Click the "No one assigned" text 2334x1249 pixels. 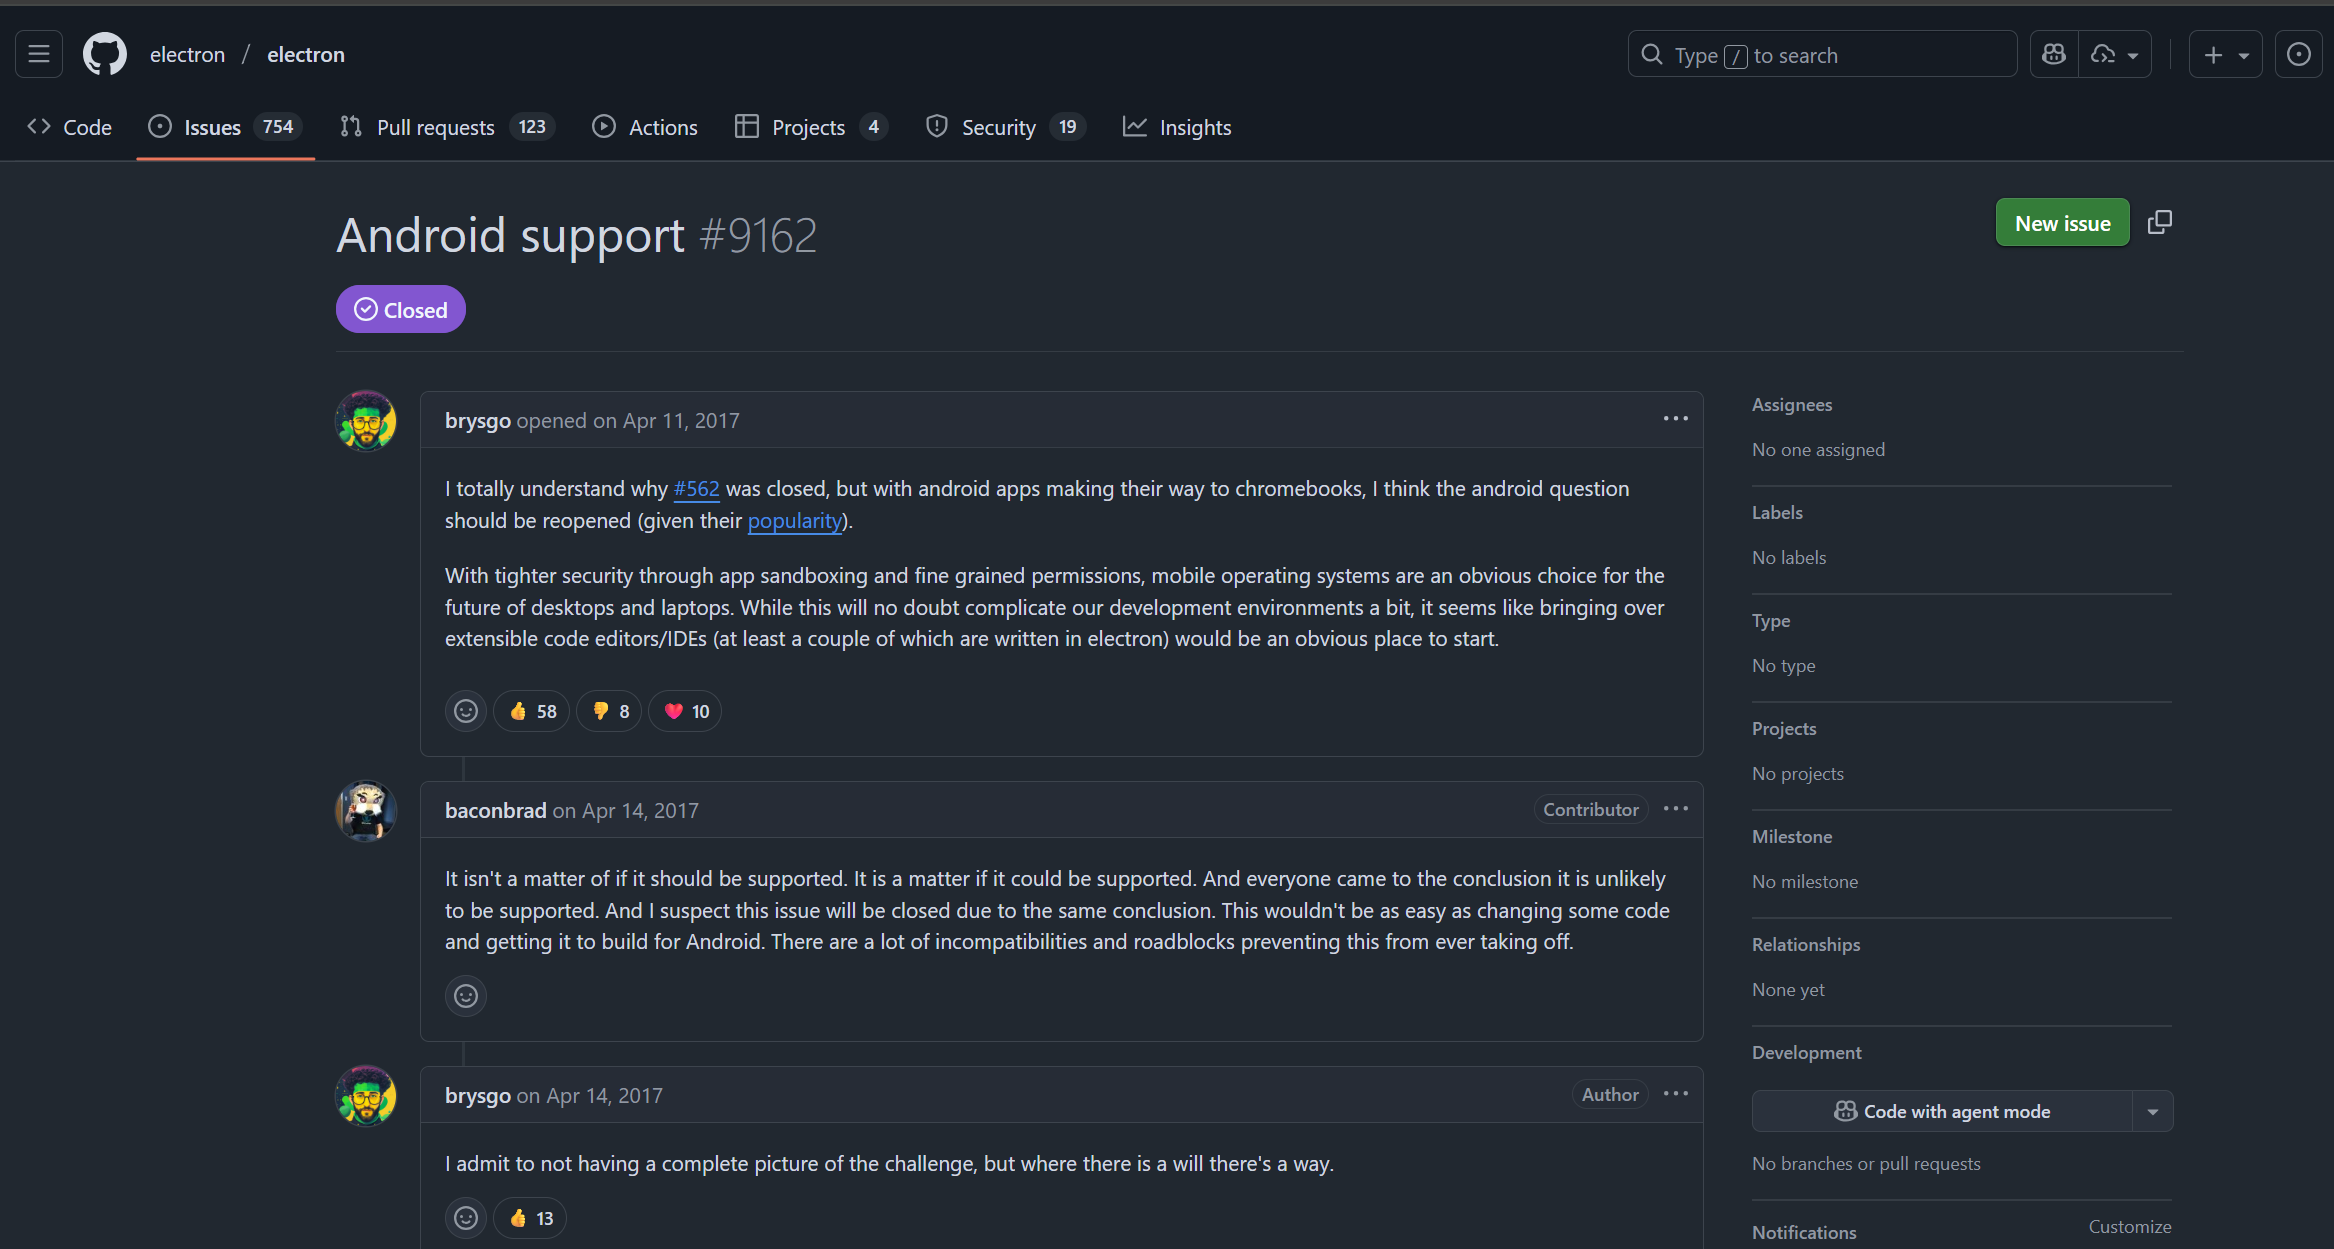pyautogui.click(x=1818, y=449)
